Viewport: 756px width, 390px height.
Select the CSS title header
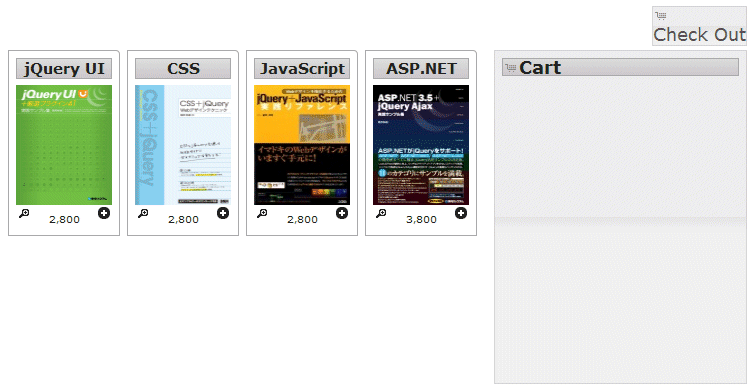click(183, 68)
